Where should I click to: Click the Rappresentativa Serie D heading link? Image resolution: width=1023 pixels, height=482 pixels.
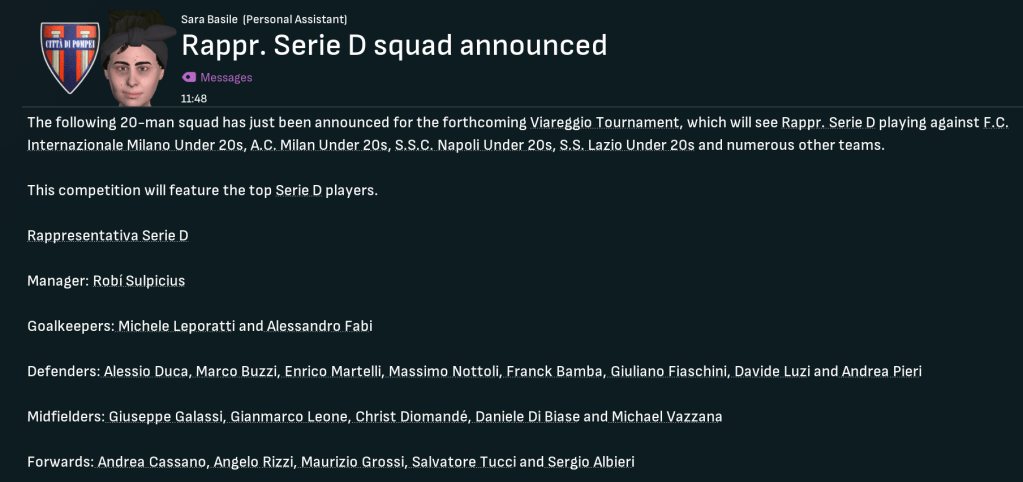[x=107, y=236]
